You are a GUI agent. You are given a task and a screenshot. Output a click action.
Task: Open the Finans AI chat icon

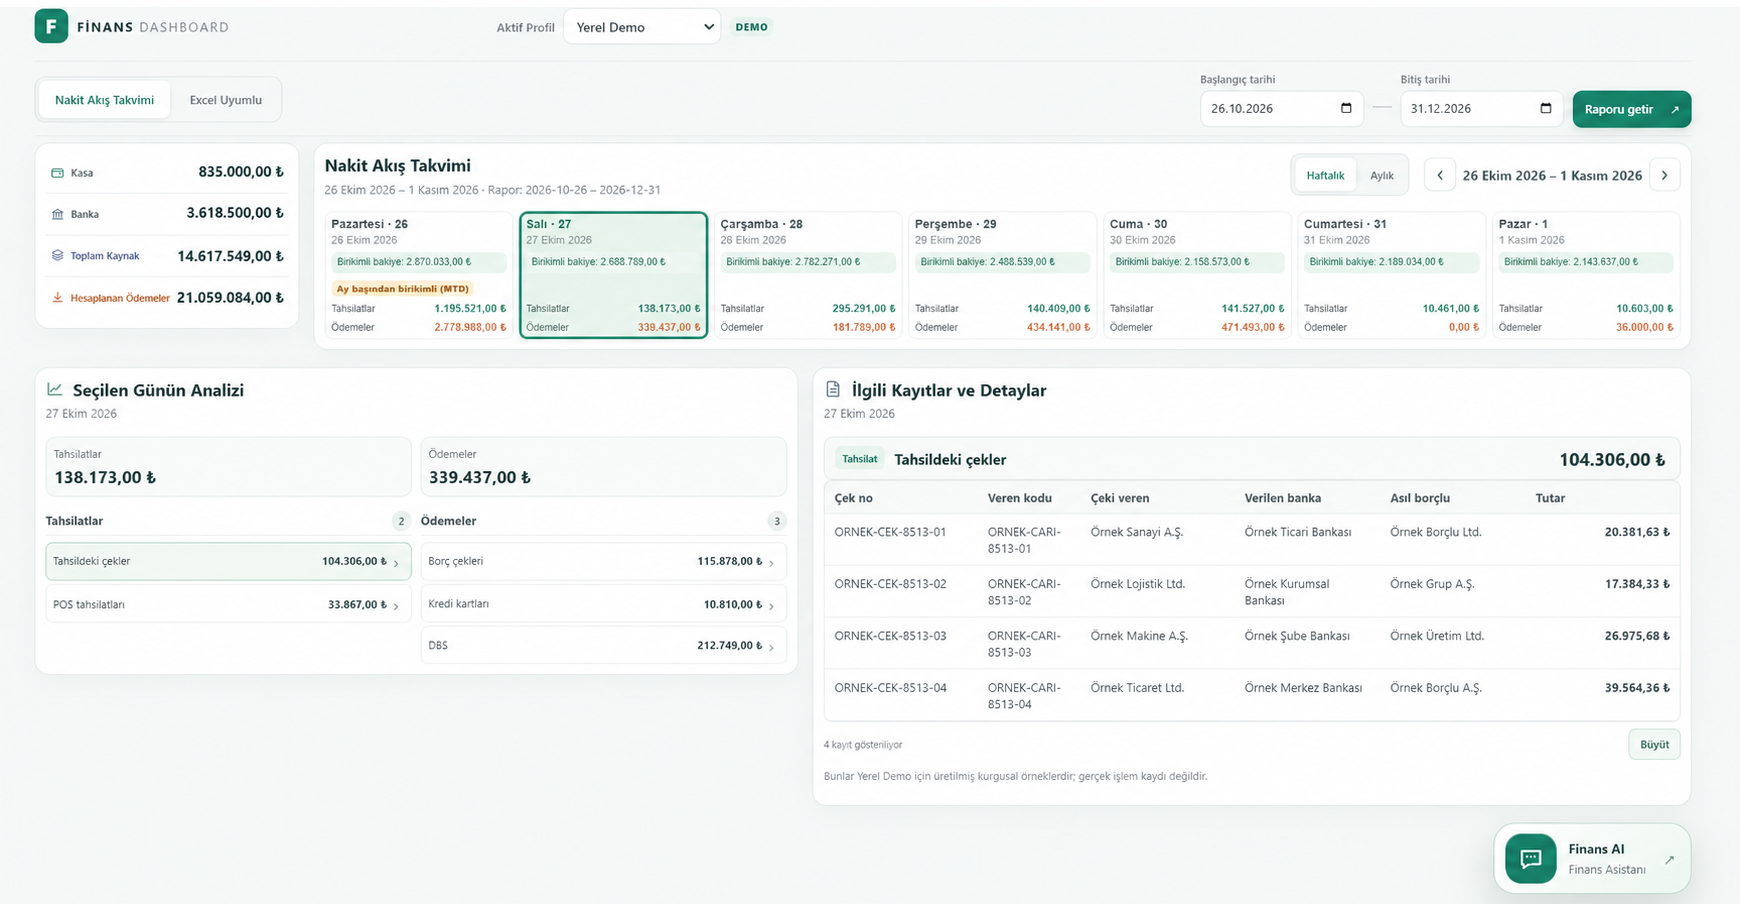point(1531,859)
